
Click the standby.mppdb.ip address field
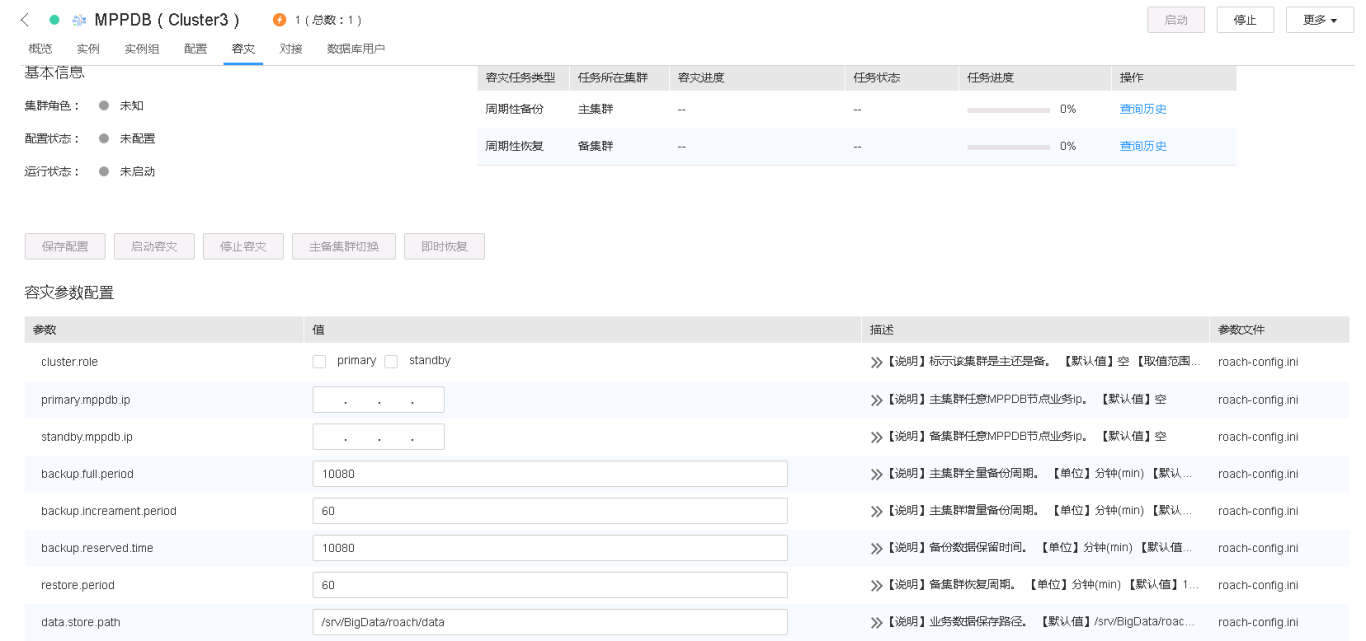pyautogui.click(x=378, y=437)
